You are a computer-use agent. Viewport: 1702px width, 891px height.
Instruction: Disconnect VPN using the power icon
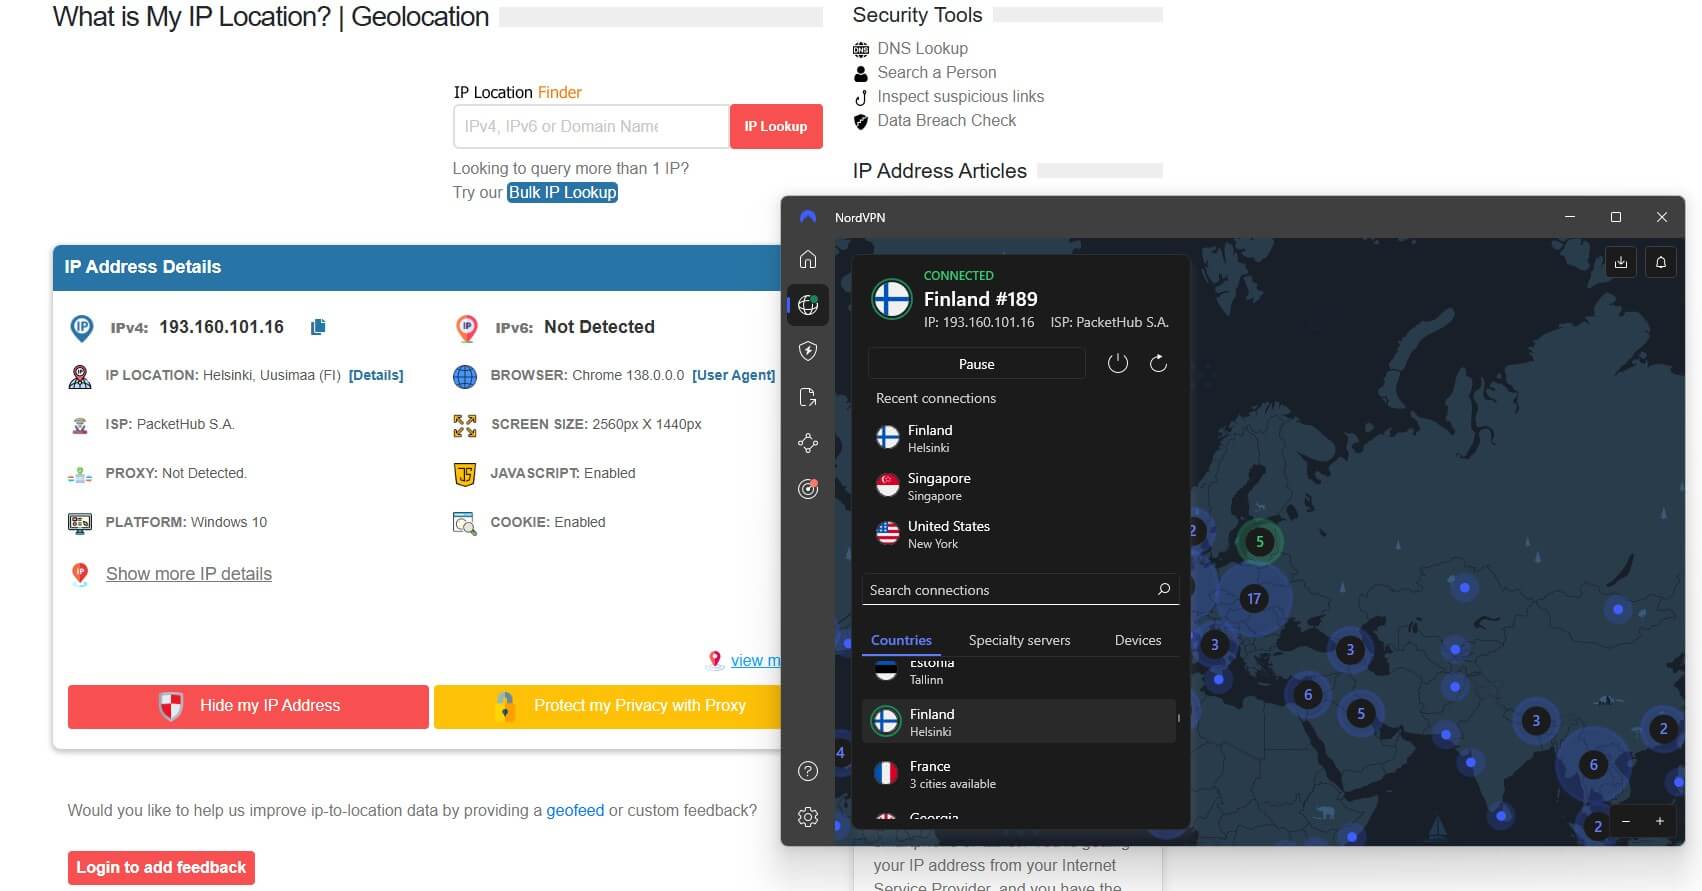click(x=1118, y=363)
